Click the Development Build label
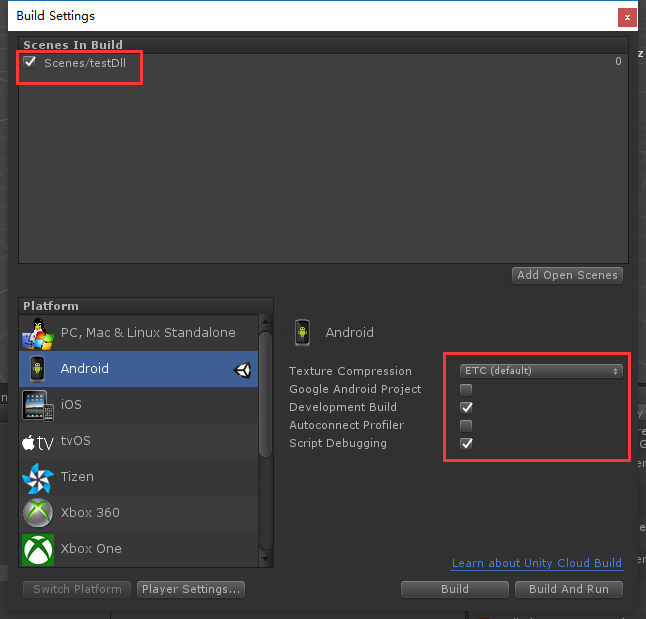The width and height of the screenshot is (646, 619). (343, 407)
